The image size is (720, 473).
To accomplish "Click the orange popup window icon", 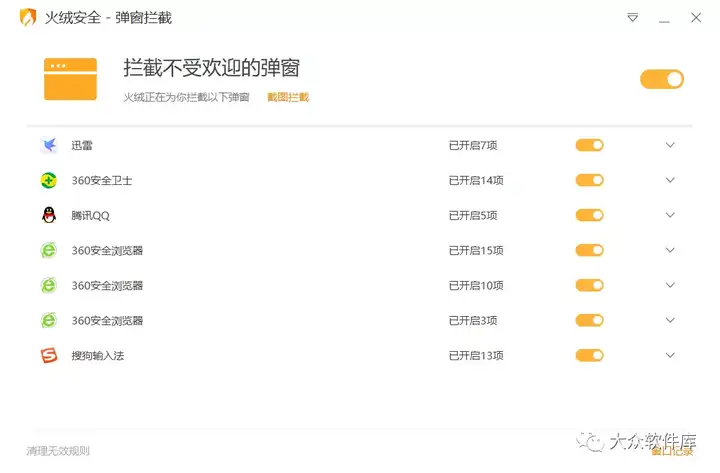I will (70, 79).
